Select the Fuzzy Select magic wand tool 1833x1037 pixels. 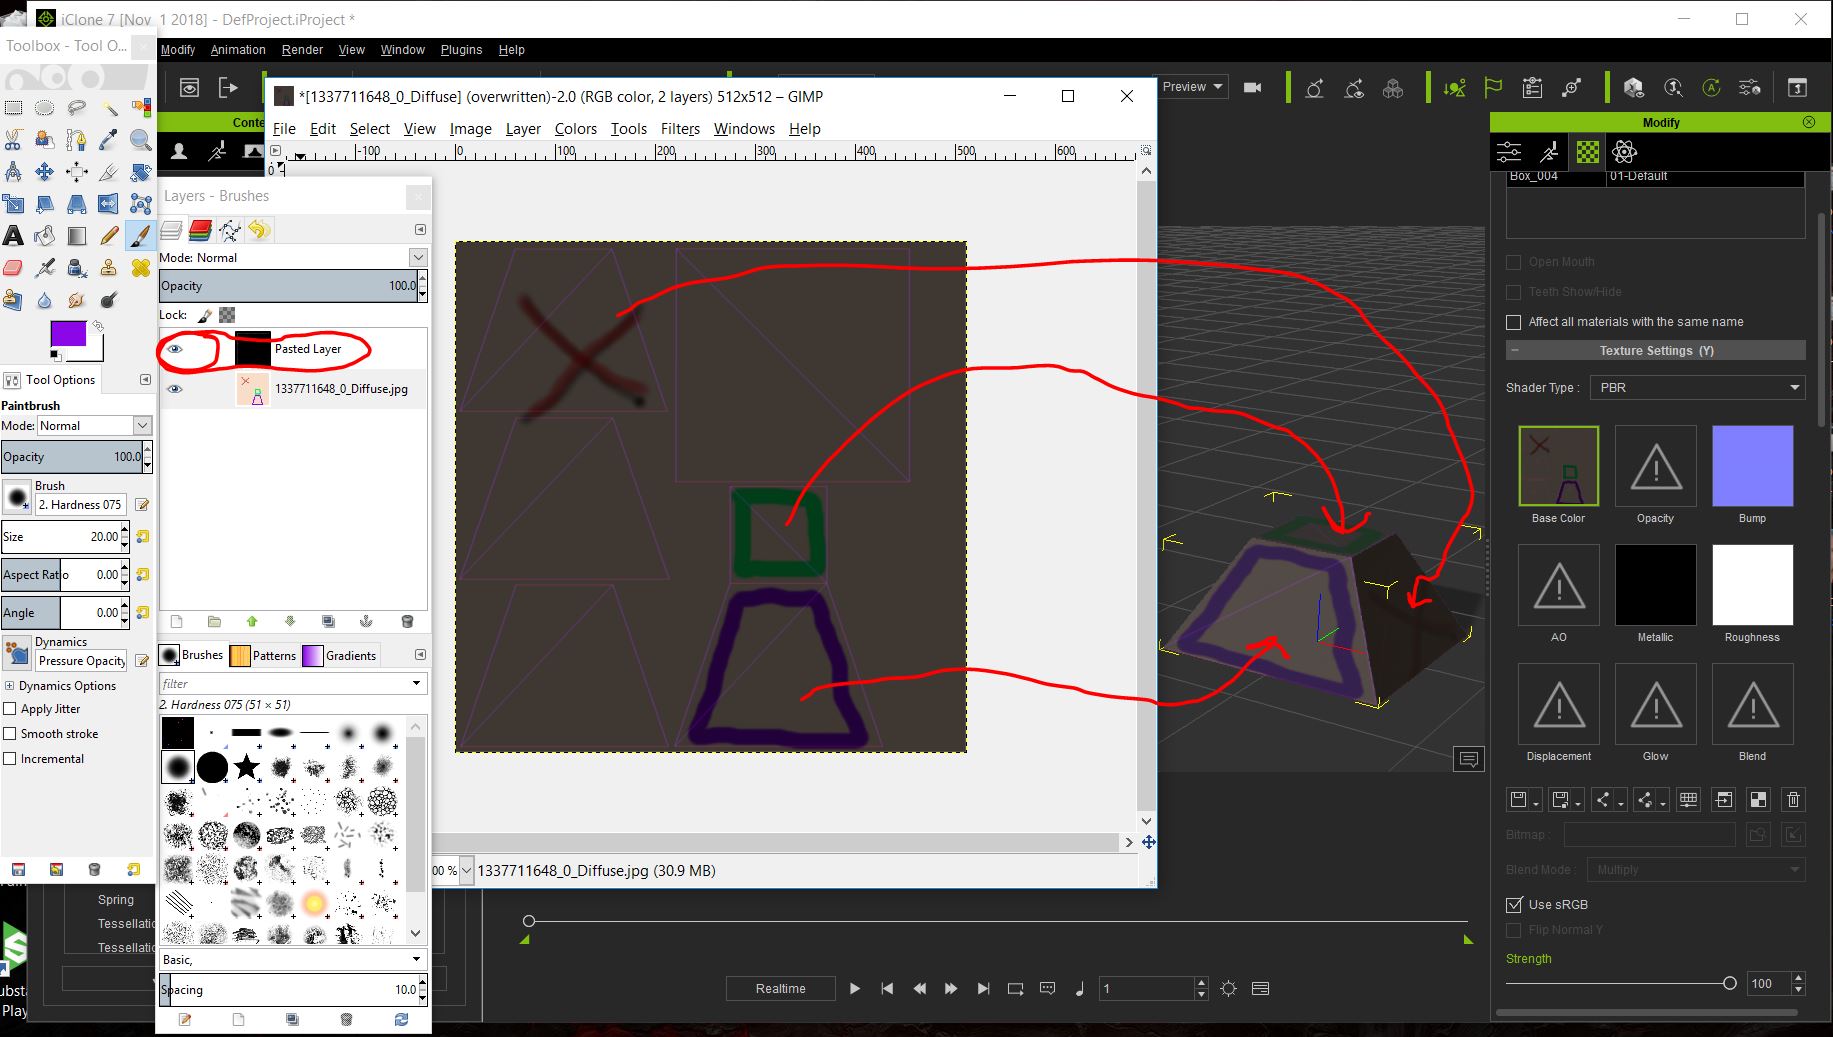click(x=109, y=108)
